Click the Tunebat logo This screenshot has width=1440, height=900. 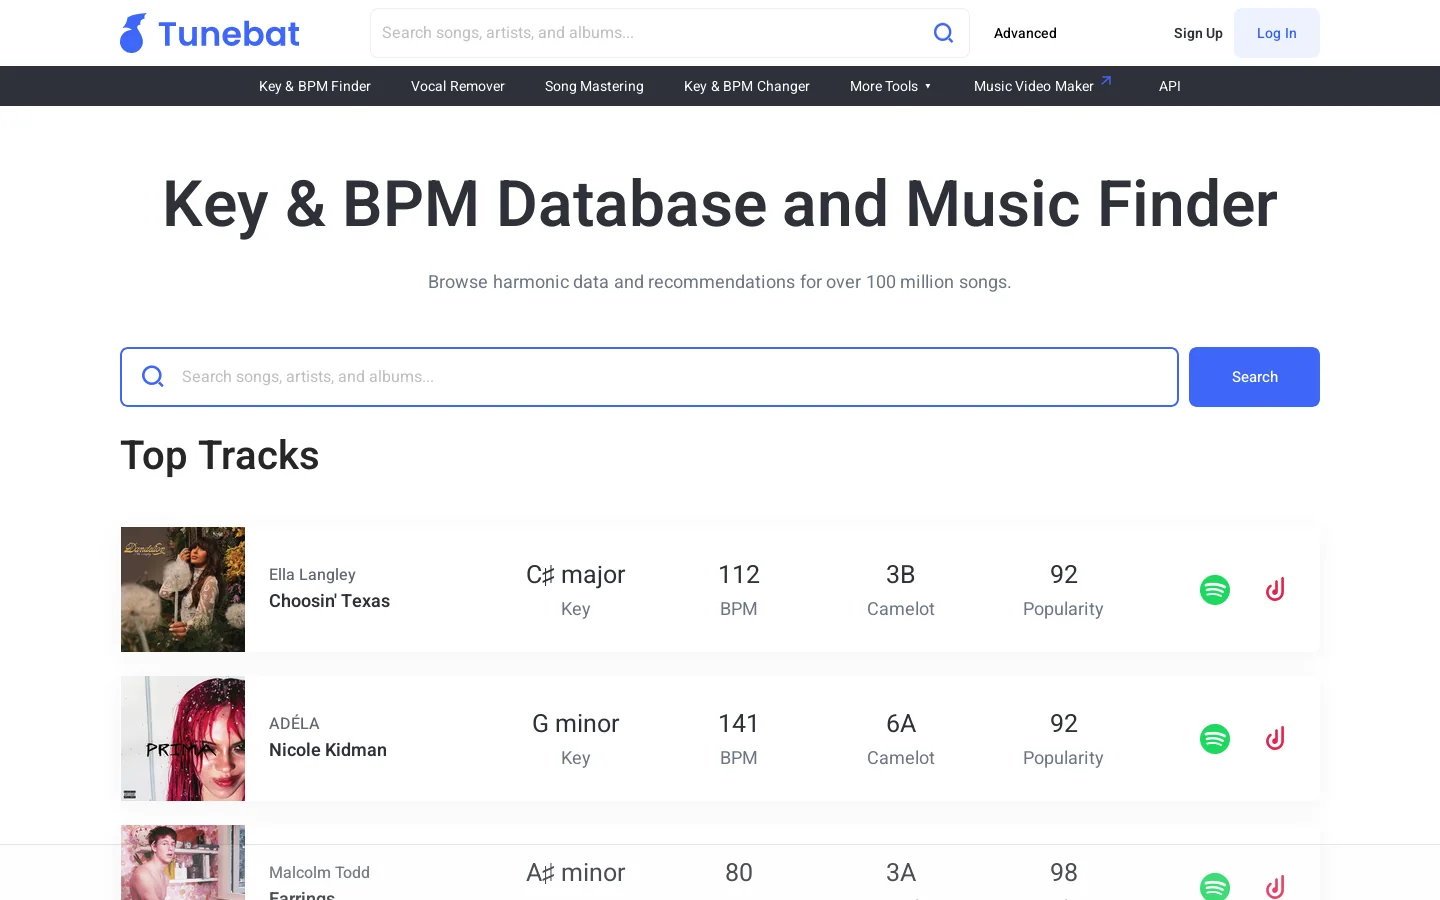tap(209, 33)
